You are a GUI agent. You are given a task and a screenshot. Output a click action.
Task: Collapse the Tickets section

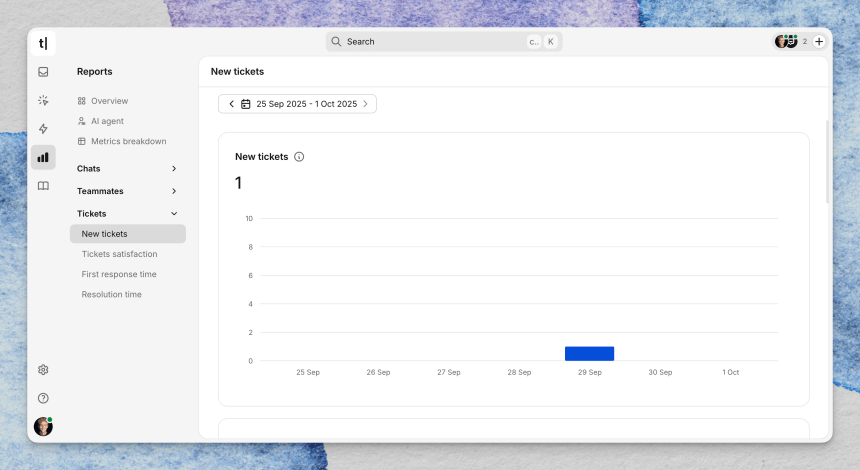coord(128,213)
